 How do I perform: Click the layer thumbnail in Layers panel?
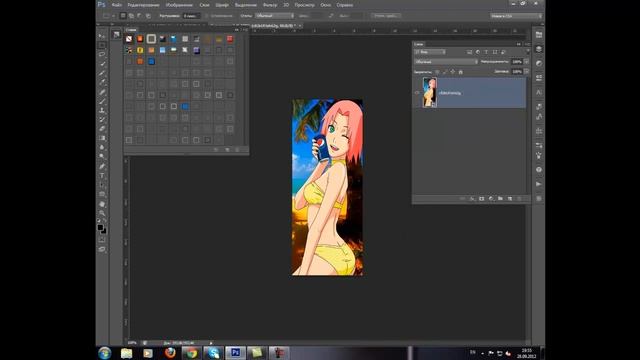click(429, 93)
